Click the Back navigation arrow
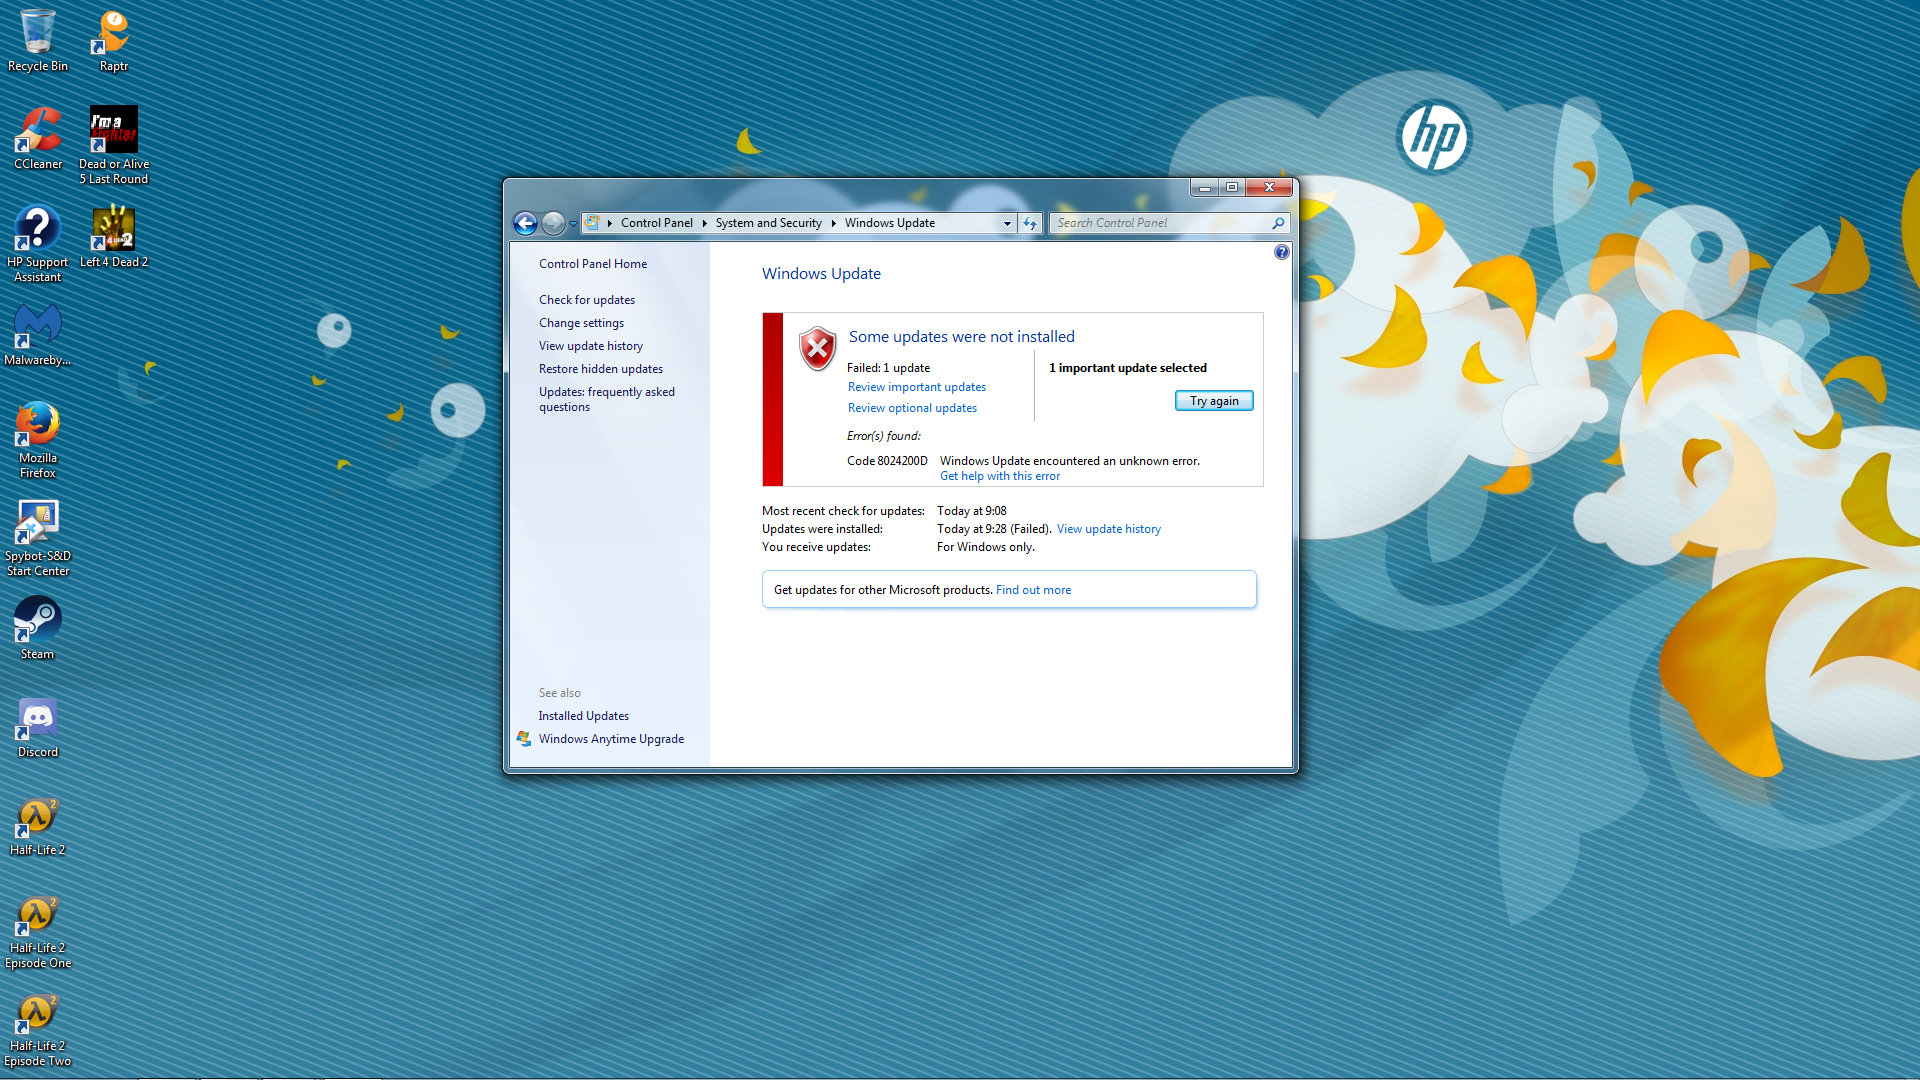Viewport: 1920px width, 1080px height. tap(525, 223)
